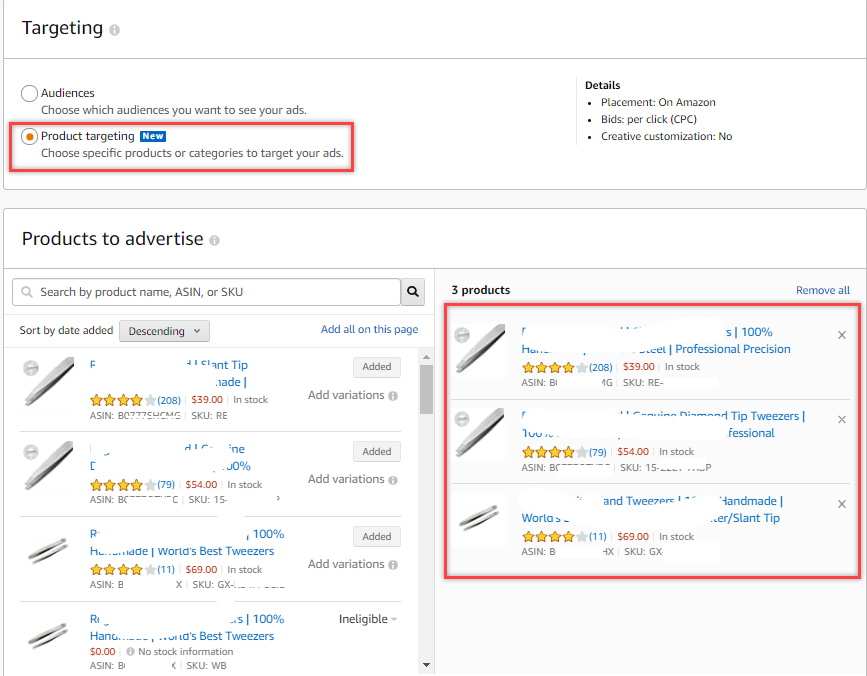Image resolution: width=867 pixels, height=676 pixels.
Task: Click the (79) review count in selected products
Action: (598, 452)
